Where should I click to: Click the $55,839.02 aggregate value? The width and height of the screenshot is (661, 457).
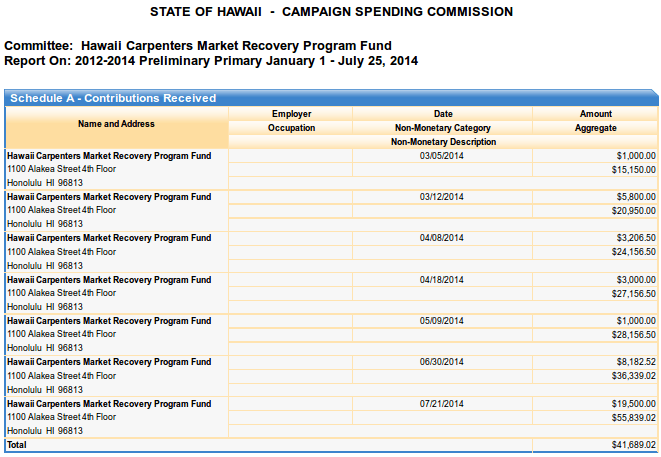click(634, 418)
